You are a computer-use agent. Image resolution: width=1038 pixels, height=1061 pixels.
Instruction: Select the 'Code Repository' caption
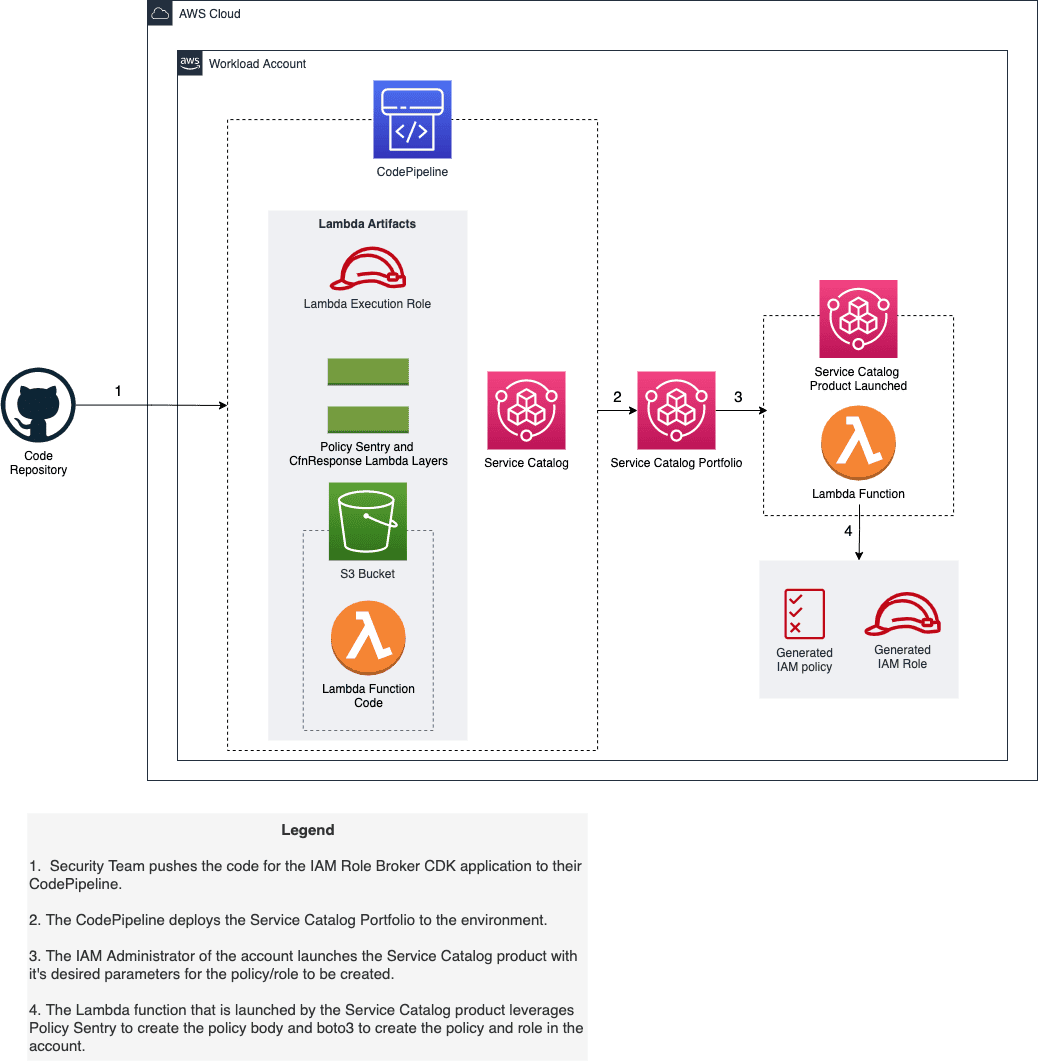(x=38, y=463)
